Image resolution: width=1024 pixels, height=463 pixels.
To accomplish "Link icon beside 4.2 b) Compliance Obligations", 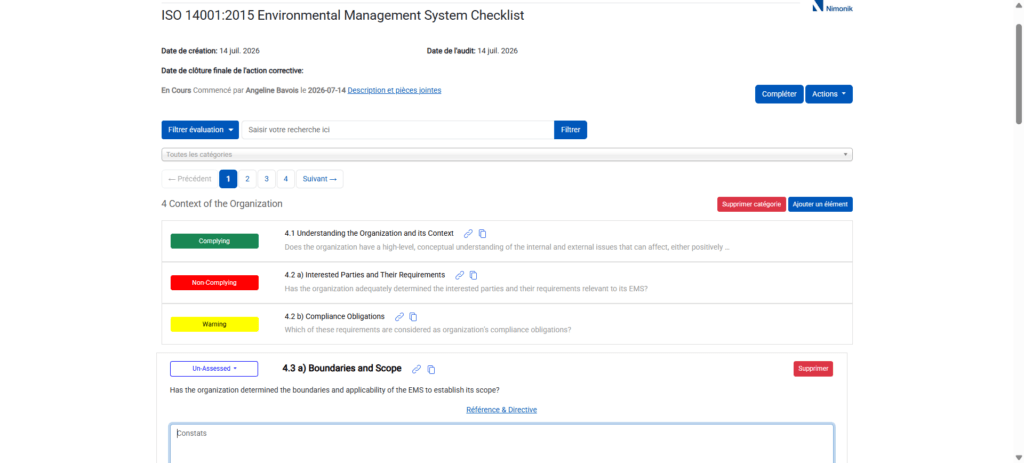I will [x=400, y=317].
